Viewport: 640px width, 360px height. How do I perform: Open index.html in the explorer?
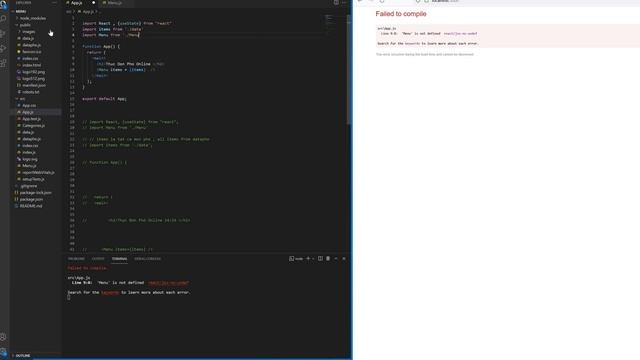pyautogui.click(x=31, y=65)
